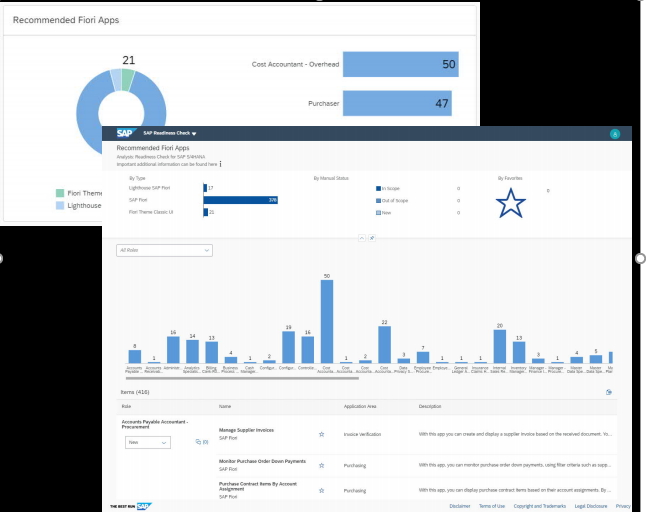
Task: Select the column labeled 19 in roles chart
Action: pos(288,347)
